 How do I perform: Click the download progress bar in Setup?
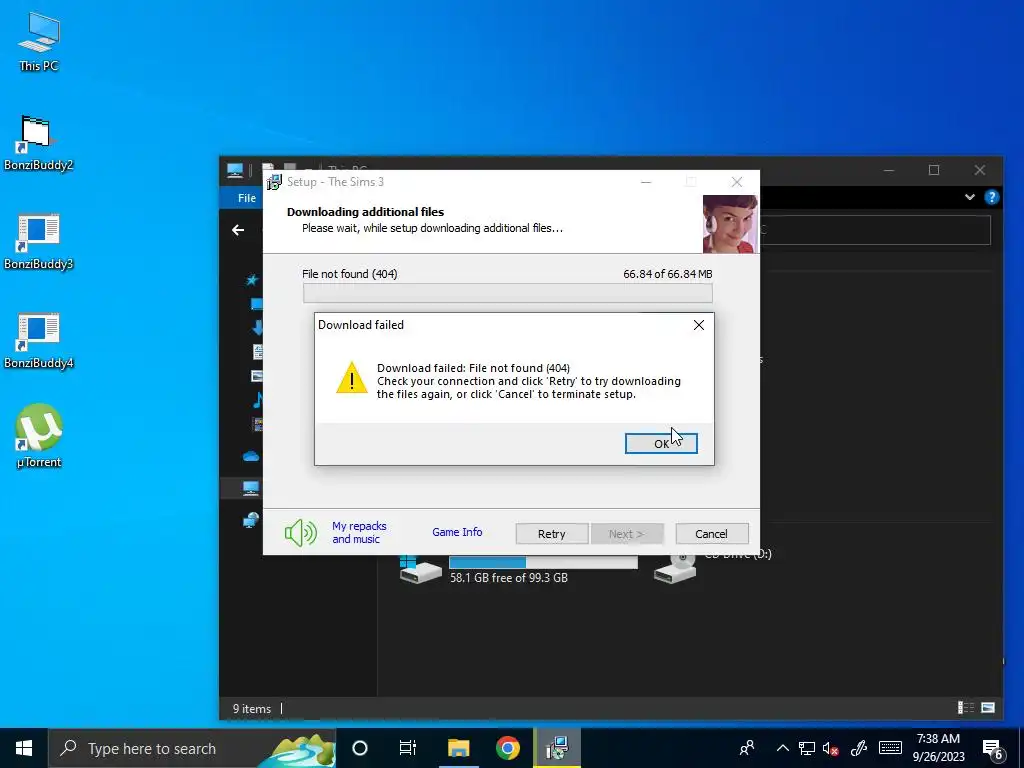click(507, 293)
